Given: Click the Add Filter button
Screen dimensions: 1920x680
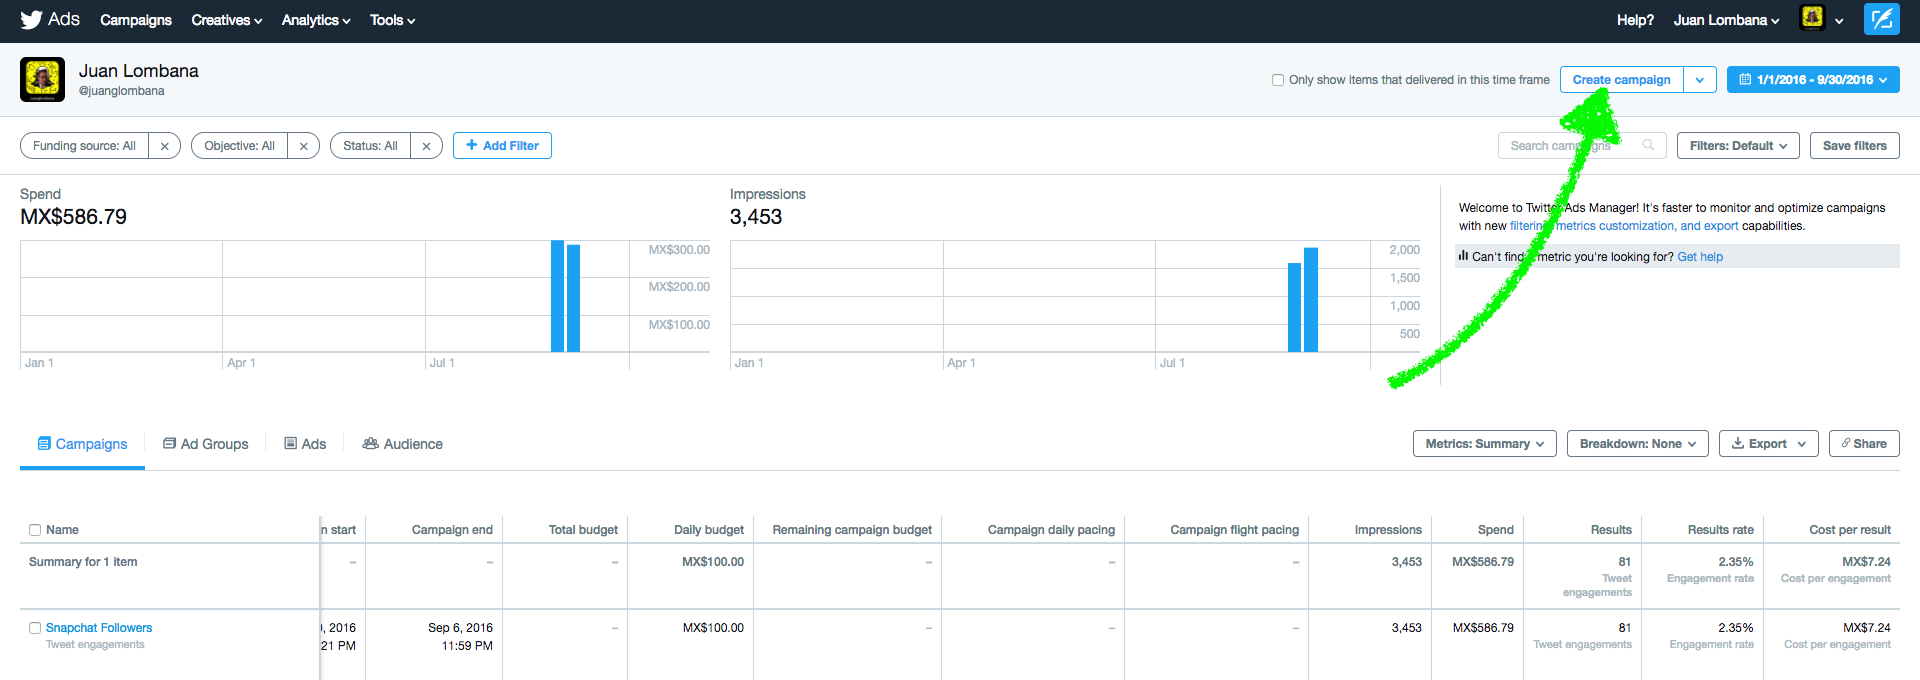Looking at the screenshot, I should pos(502,146).
